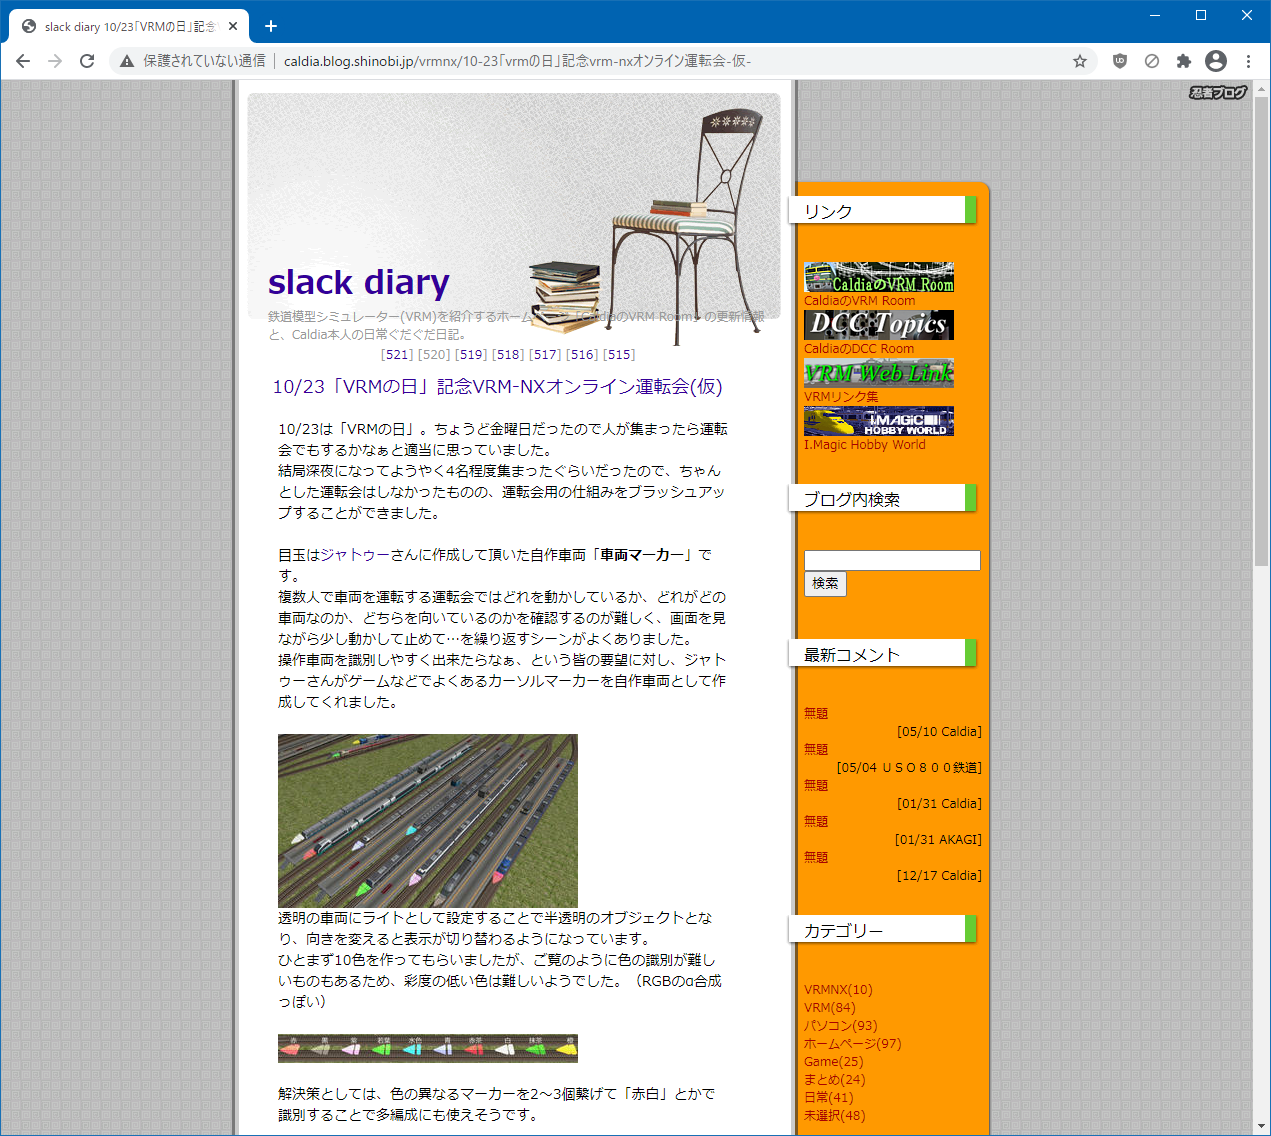Open the marker color strip image
1271x1136 pixels.
point(428,1048)
